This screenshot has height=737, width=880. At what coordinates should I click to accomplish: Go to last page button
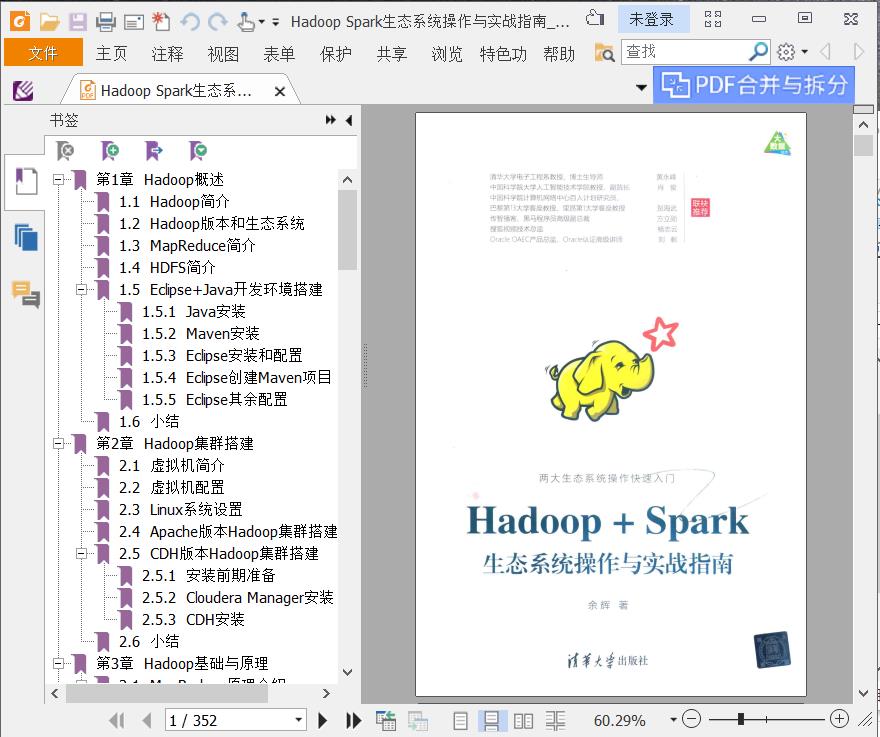coord(353,720)
